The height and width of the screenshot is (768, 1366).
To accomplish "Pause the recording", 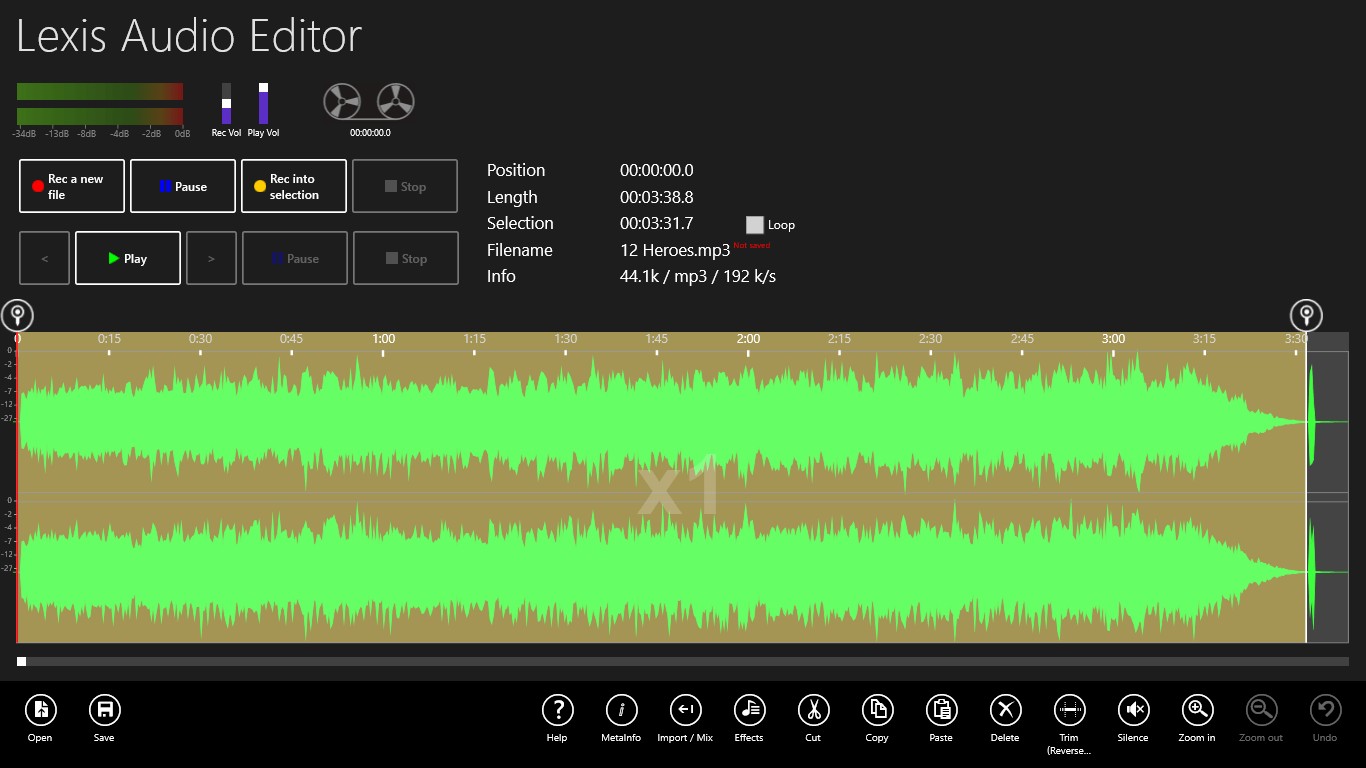I will (182, 186).
